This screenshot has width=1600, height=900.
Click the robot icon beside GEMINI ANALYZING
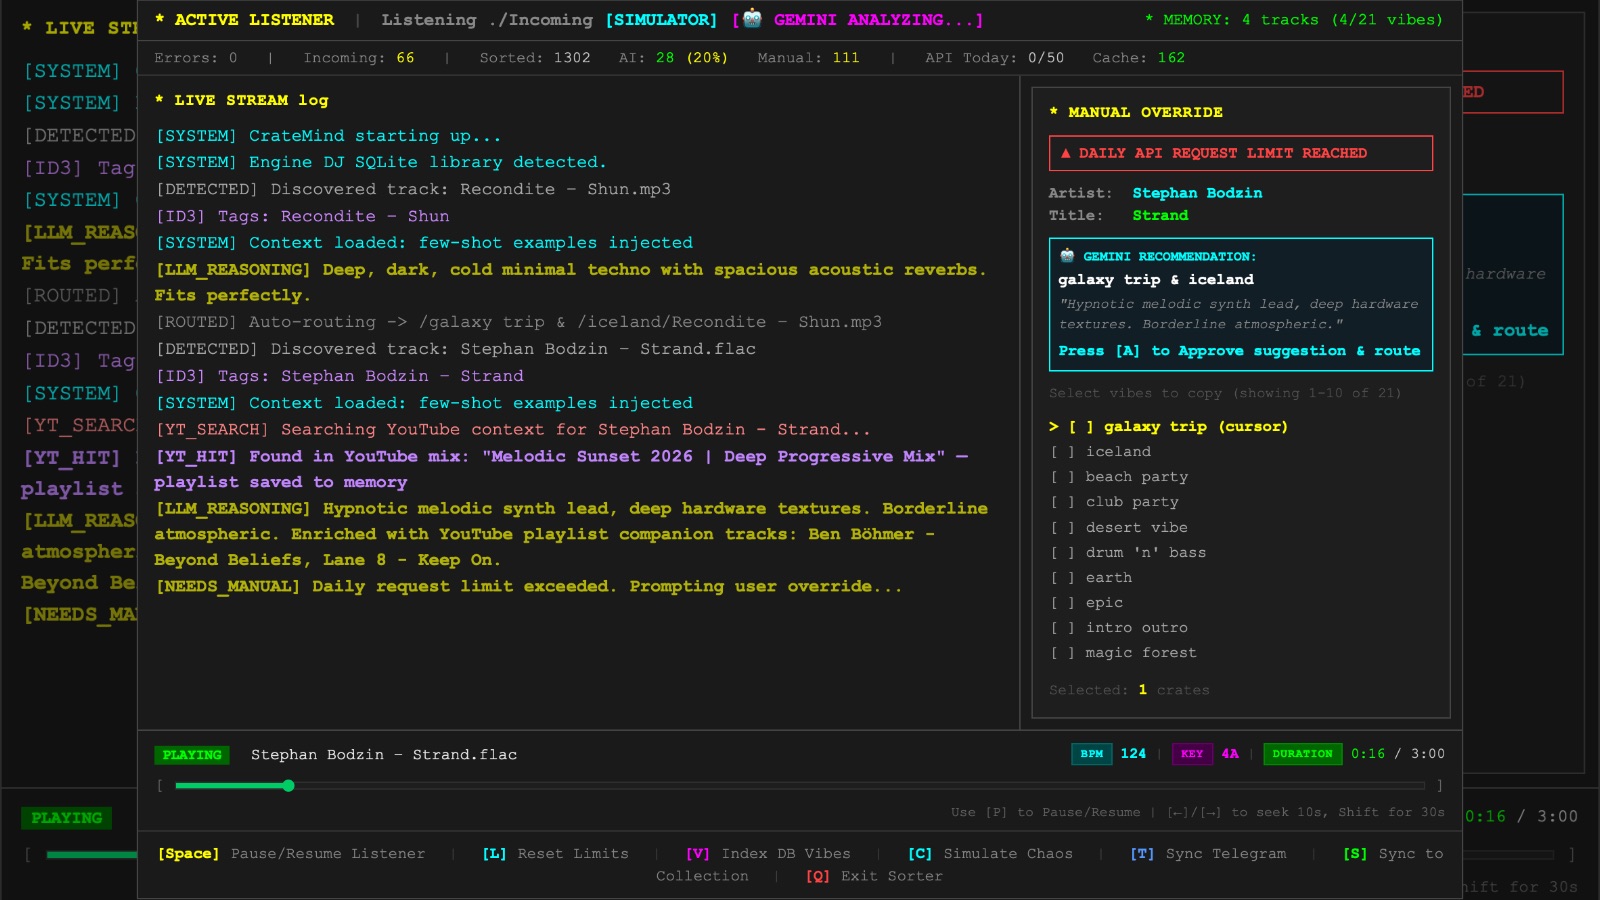[752, 19]
